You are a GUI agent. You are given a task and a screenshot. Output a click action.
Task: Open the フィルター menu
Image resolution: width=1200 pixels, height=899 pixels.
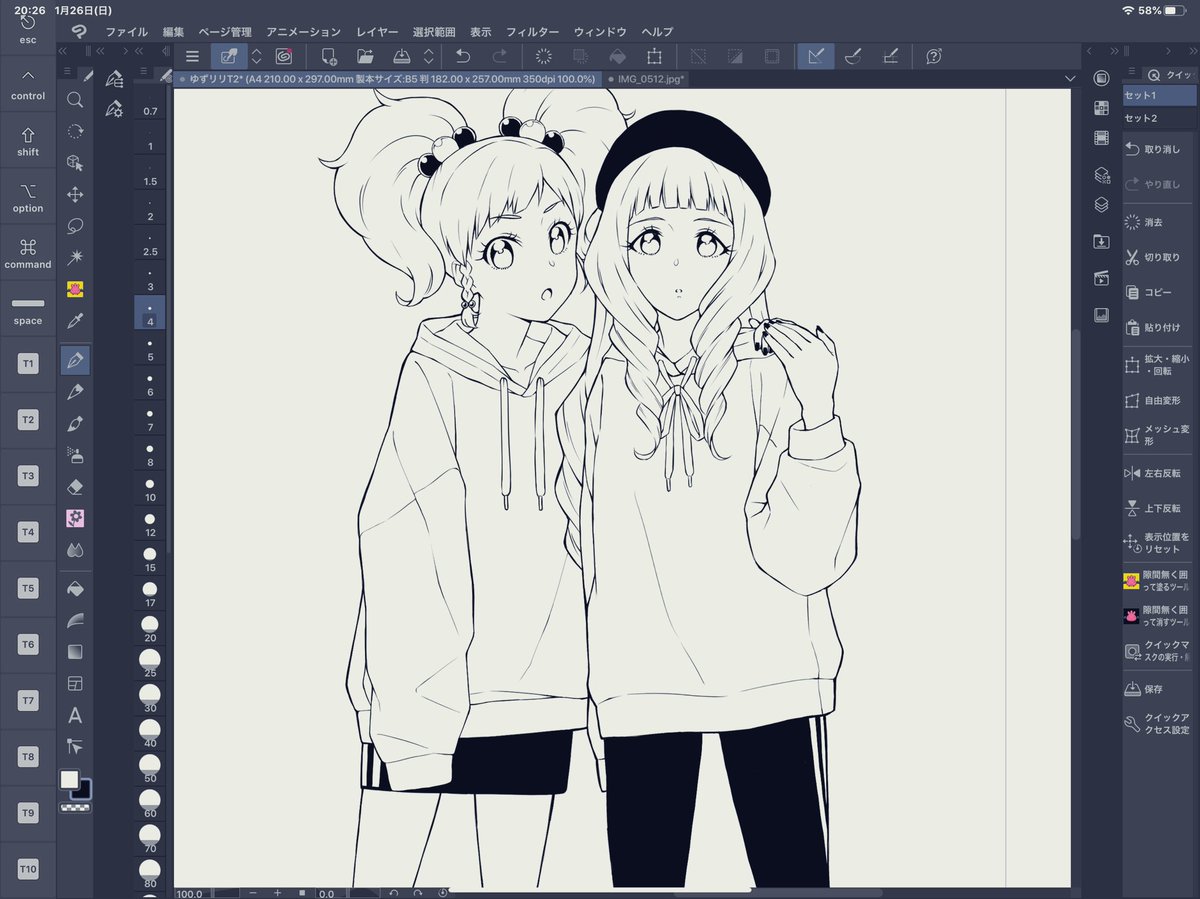point(533,32)
